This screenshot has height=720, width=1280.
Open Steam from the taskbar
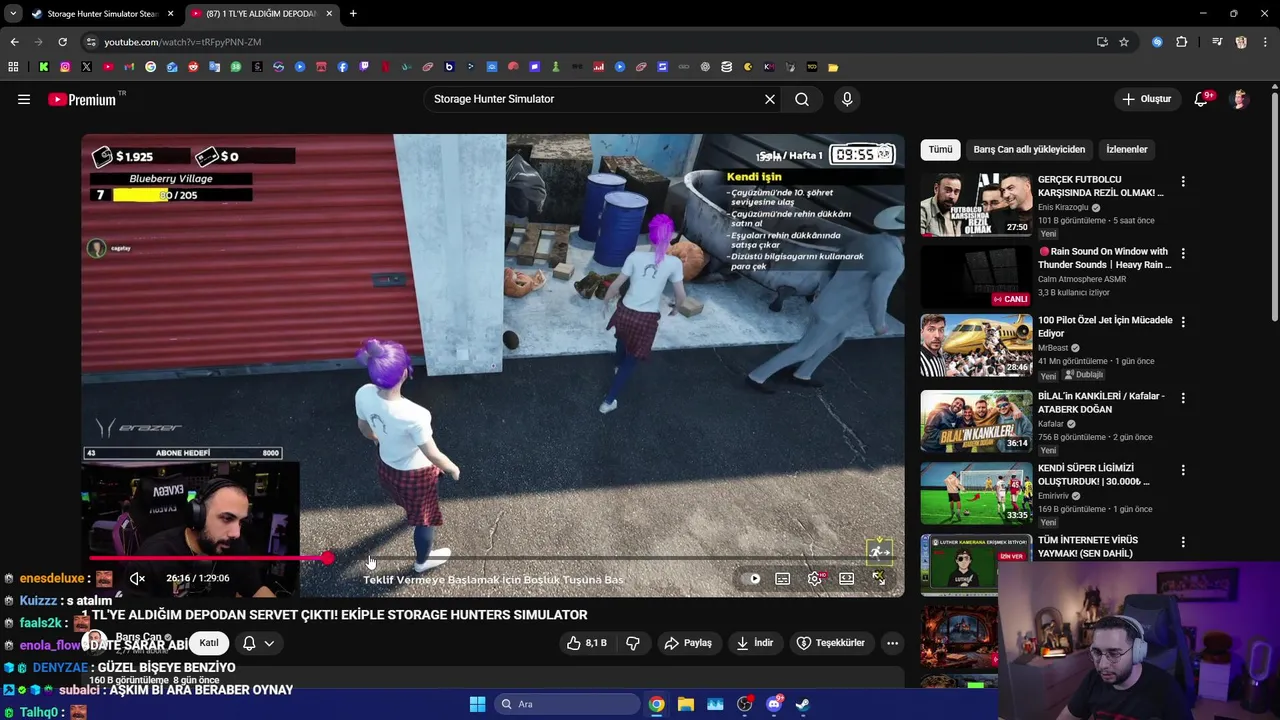click(803, 704)
